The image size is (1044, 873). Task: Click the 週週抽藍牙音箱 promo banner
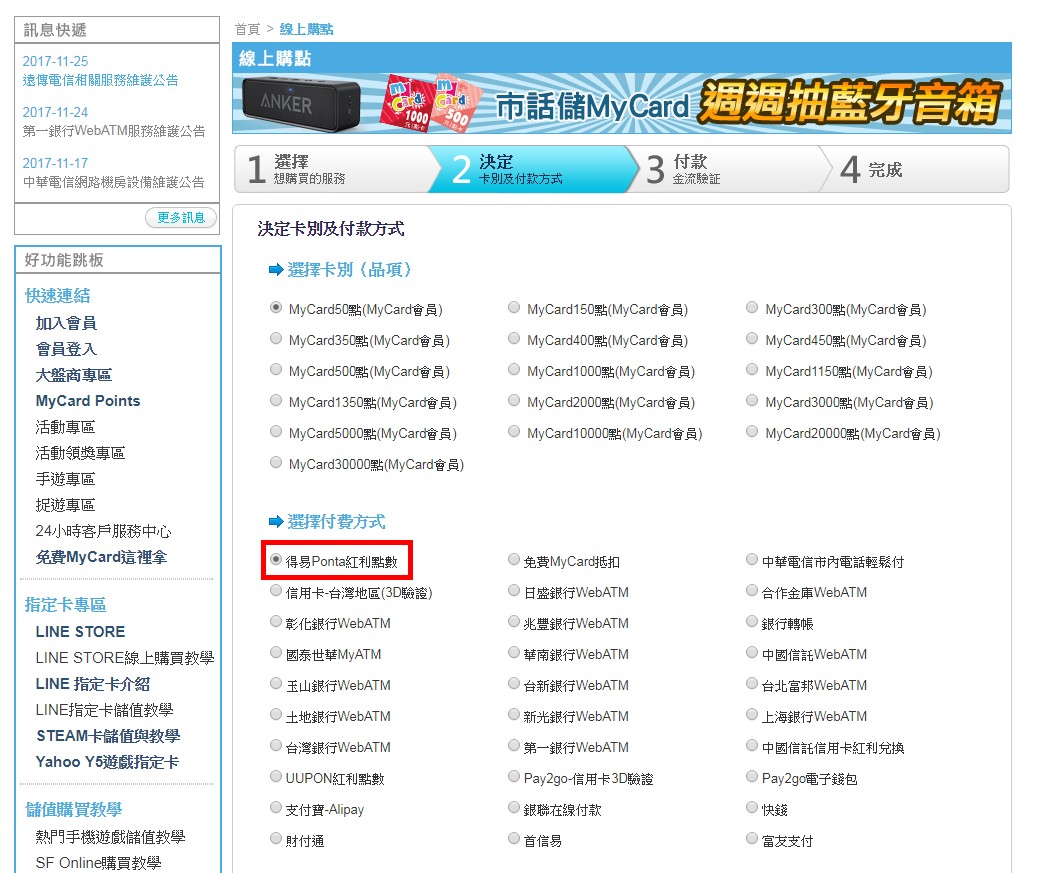point(622,103)
